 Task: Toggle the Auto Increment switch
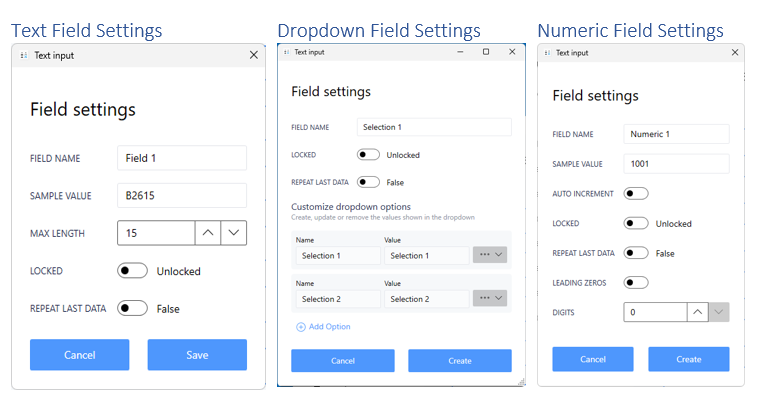coord(636,193)
